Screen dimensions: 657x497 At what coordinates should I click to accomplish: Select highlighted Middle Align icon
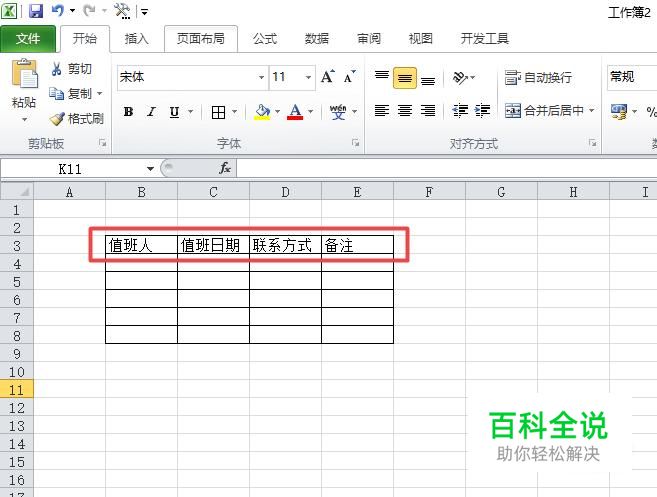tap(405, 78)
